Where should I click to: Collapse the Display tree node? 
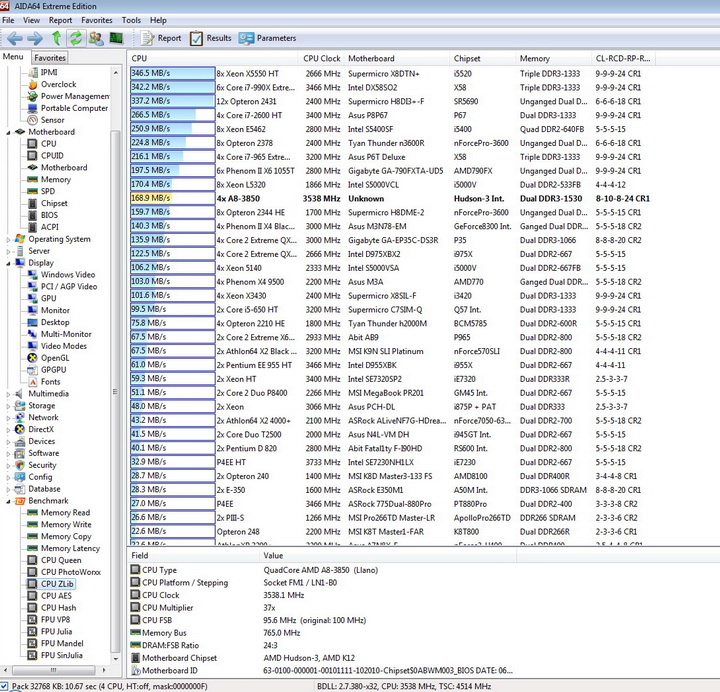point(8,264)
